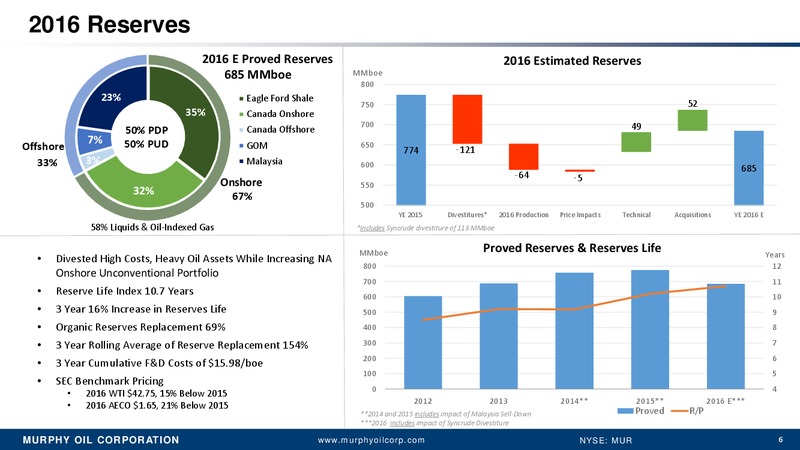
Task: Click the Onshore 67% label
Action: tap(241, 189)
